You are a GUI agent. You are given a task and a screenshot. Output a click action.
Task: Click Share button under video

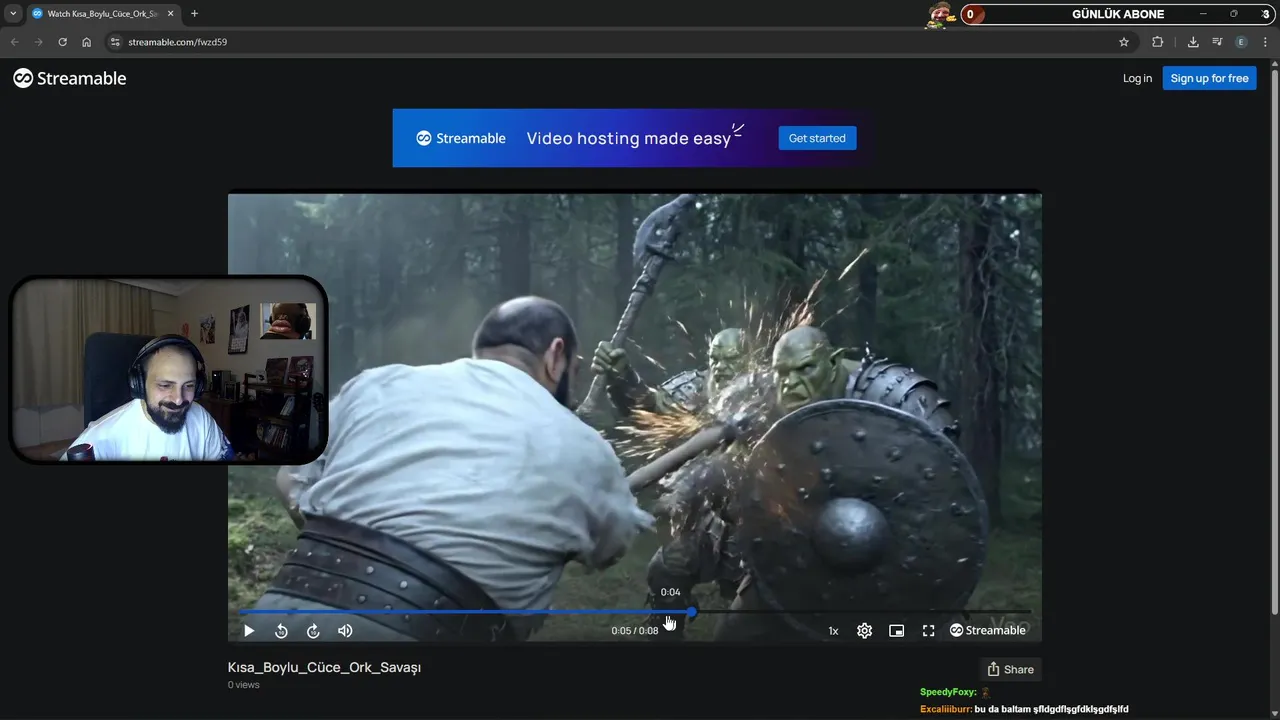[x=1010, y=669]
